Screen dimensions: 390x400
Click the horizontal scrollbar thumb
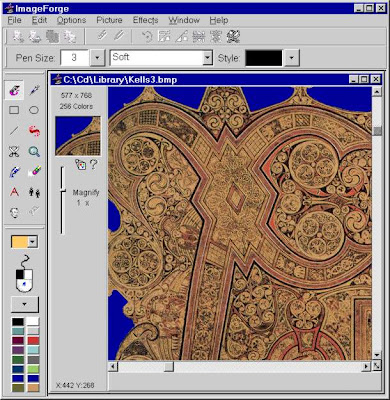(169, 366)
